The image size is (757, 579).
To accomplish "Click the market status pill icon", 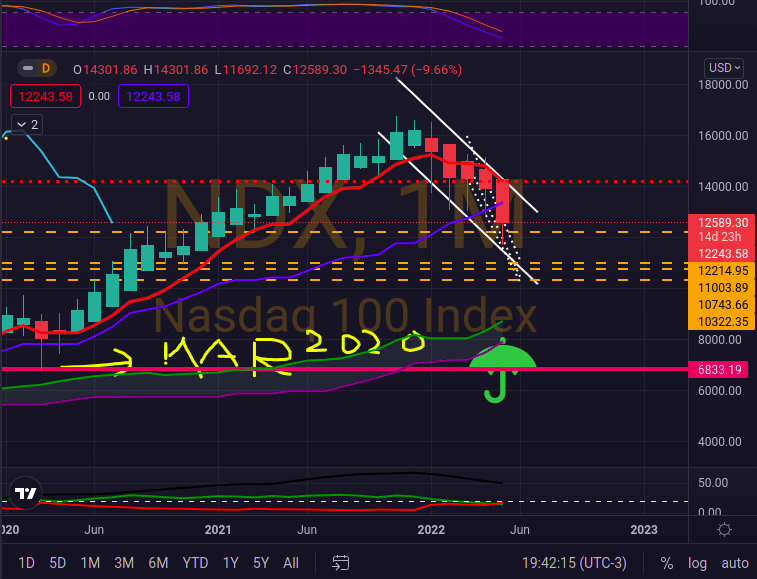I will tap(28, 69).
